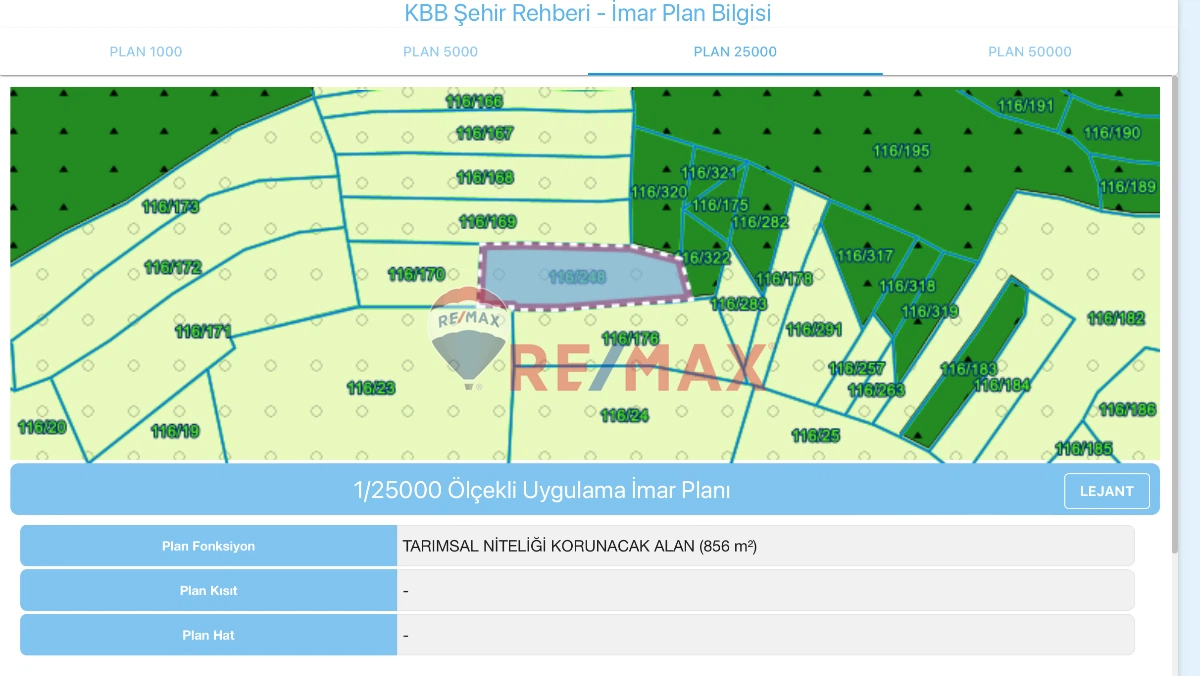Viewport: 1200px width, 676px height.
Task: Select parcel 116/170 on the map
Action: tap(416, 274)
